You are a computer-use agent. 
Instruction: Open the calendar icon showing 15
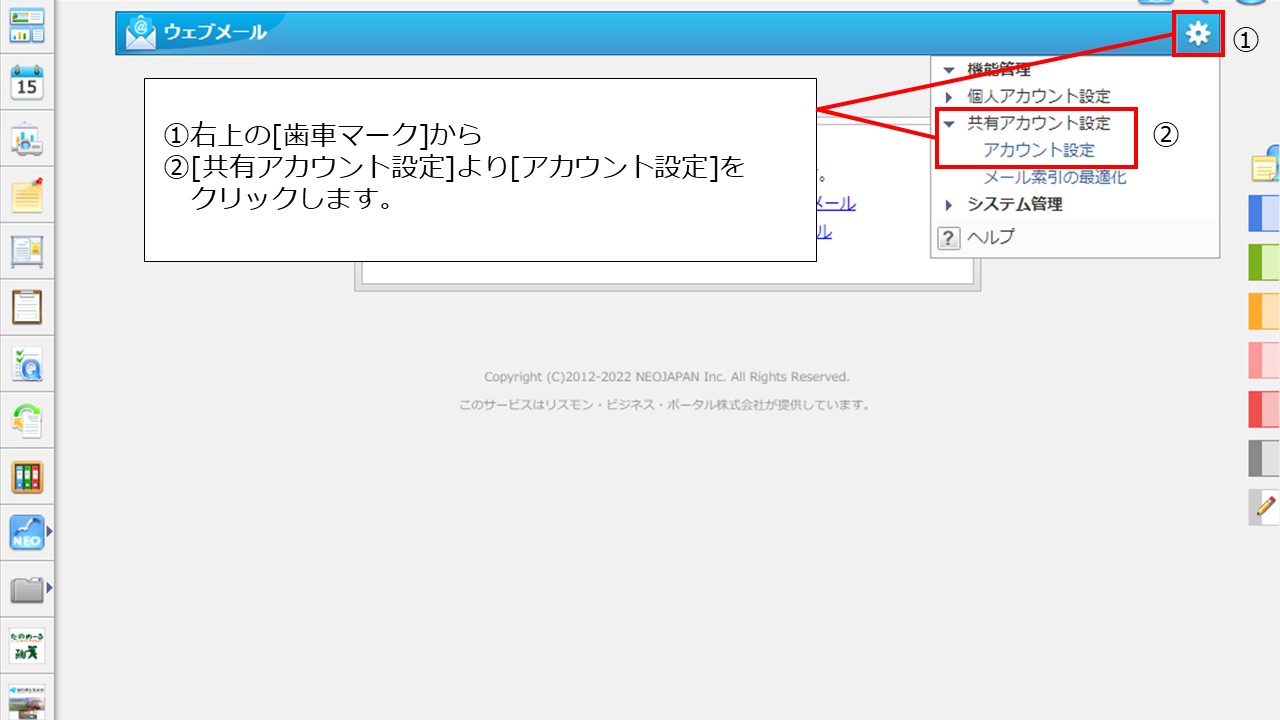pos(27,82)
